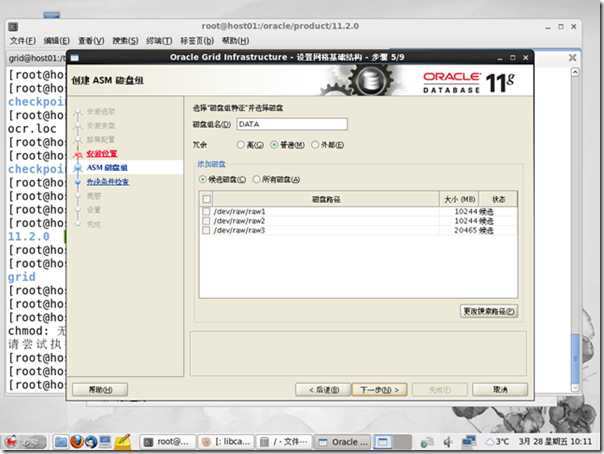Check the box for /dev/raw/raw3
This screenshot has height=454, width=604.
pos(206,230)
